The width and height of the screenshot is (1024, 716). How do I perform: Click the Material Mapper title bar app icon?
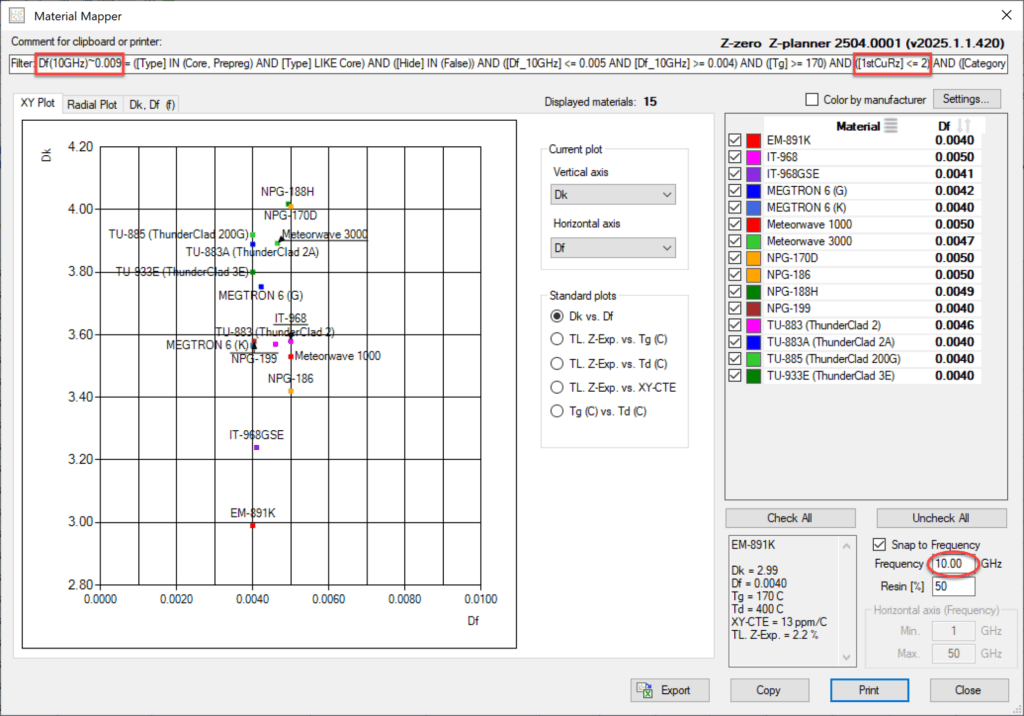tap(15, 15)
